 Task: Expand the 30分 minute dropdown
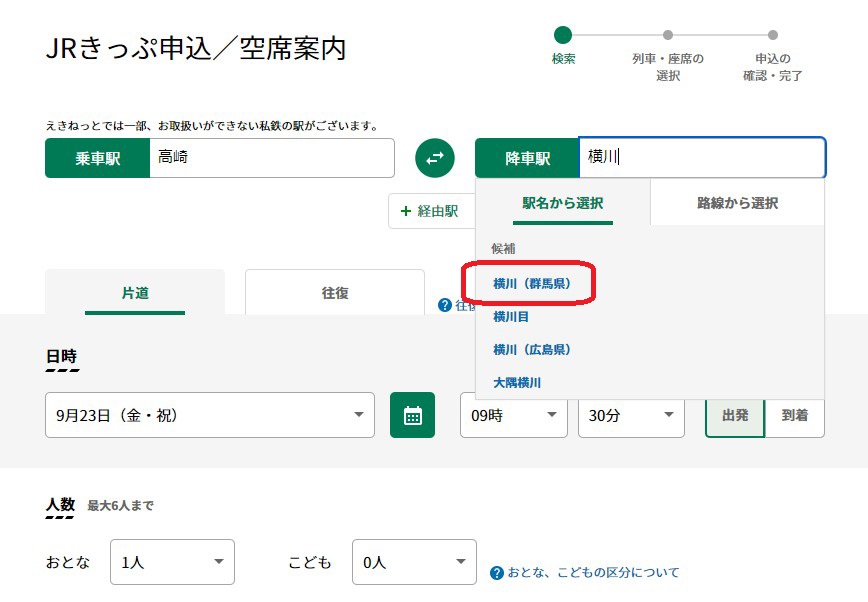pyautogui.click(x=631, y=415)
